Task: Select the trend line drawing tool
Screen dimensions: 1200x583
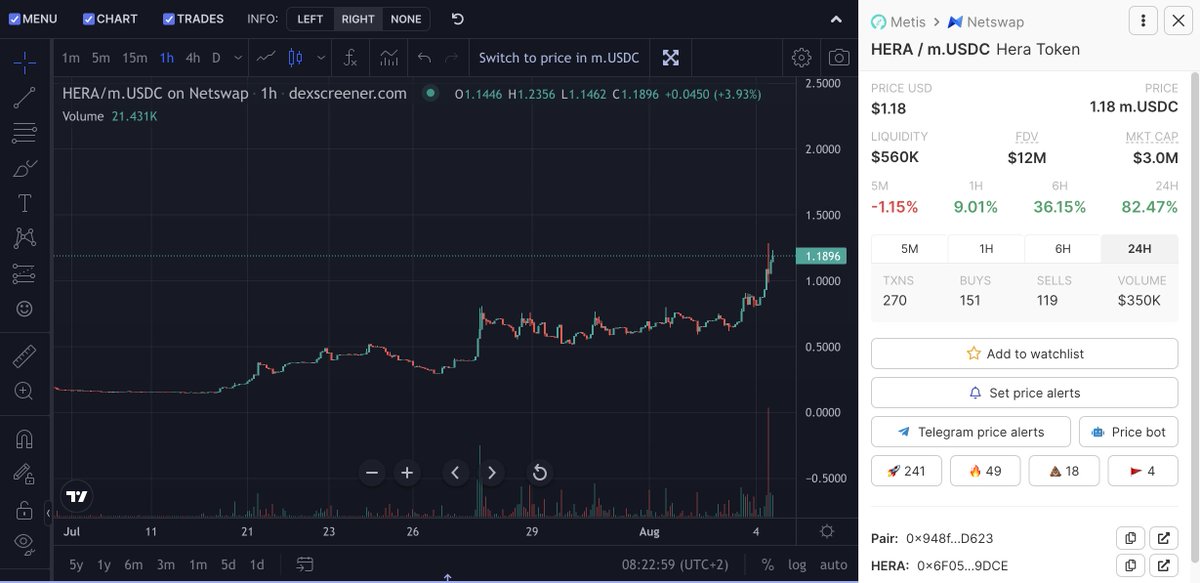Action: pos(22,100)
